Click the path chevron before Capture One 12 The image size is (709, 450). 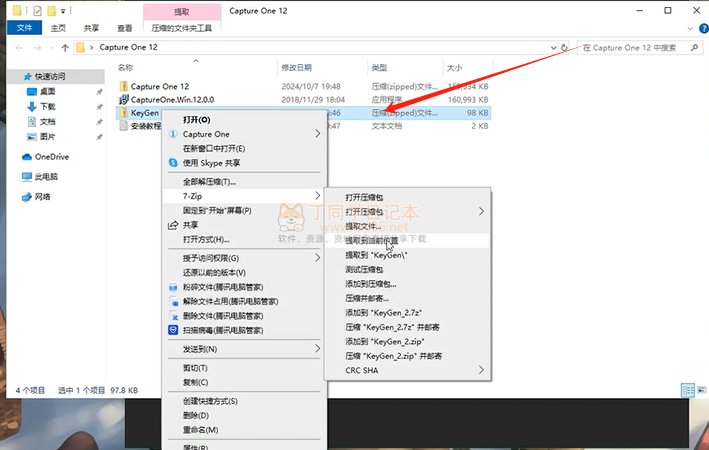[x=92, y=47]
